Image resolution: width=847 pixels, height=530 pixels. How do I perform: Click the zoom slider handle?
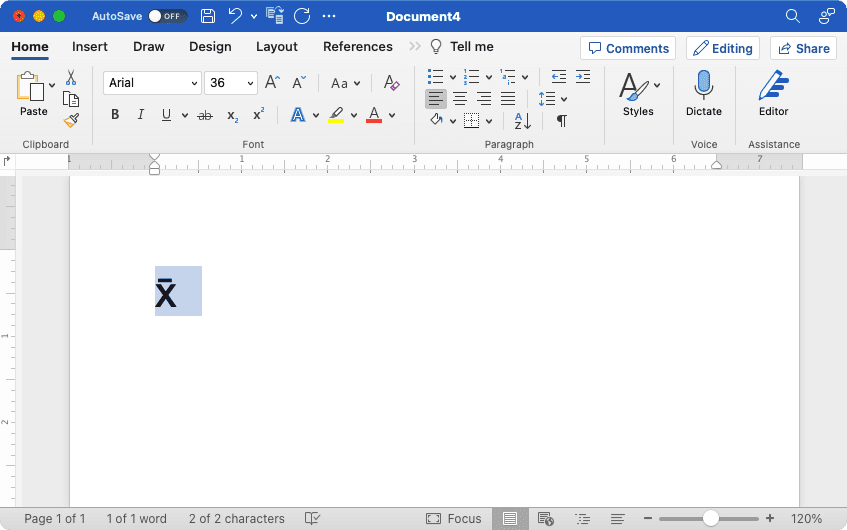710,518
